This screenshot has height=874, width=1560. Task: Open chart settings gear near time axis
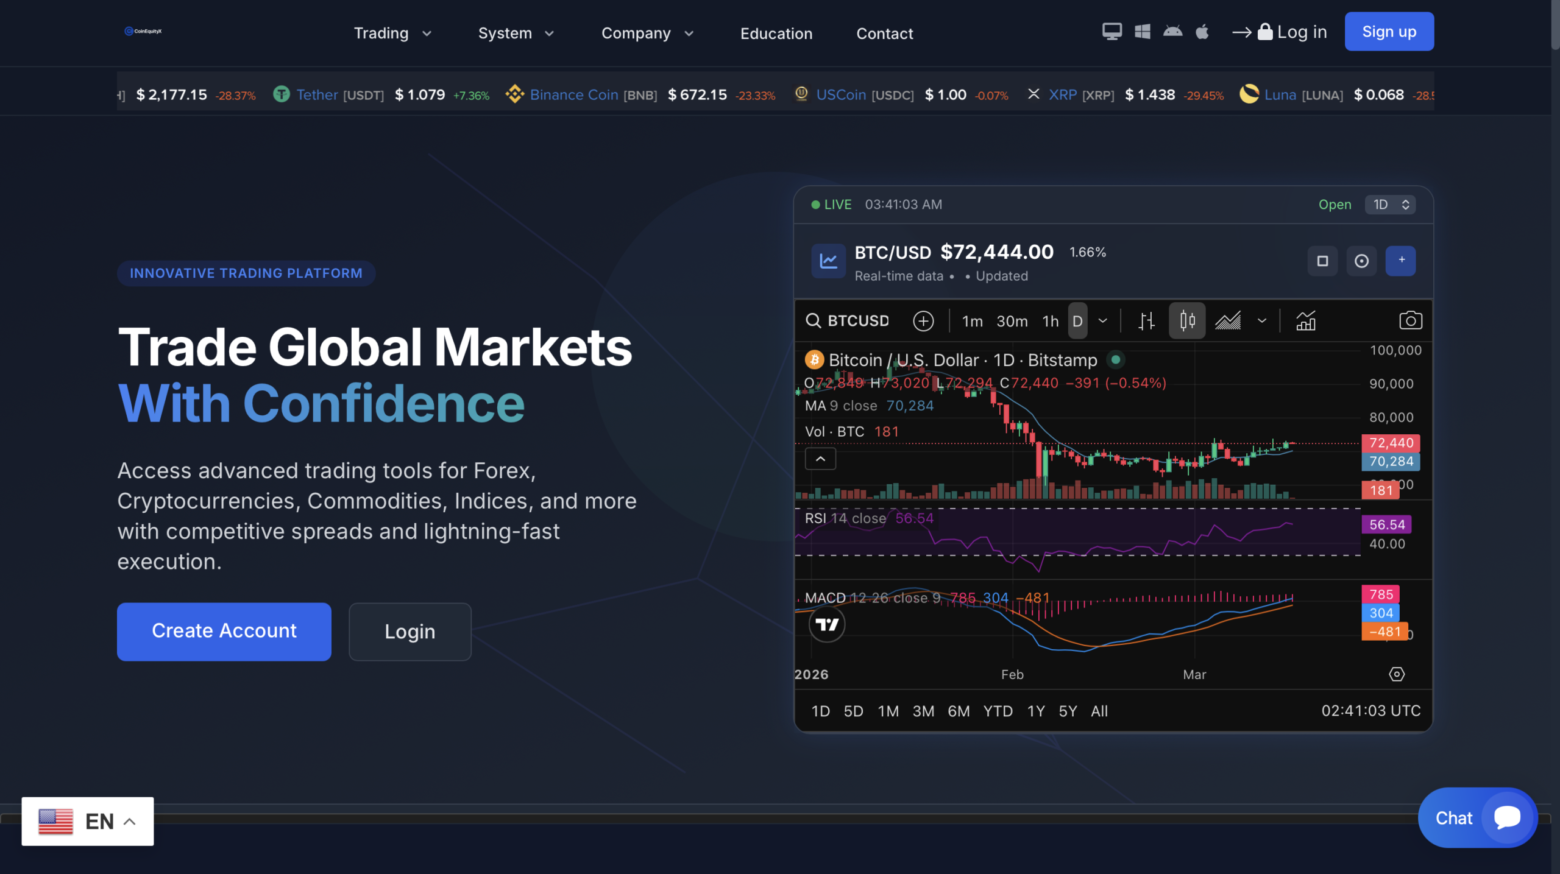pos(1397,675)
